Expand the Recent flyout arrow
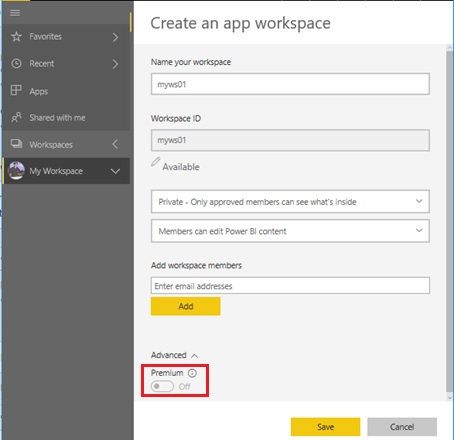 (115, 64)
